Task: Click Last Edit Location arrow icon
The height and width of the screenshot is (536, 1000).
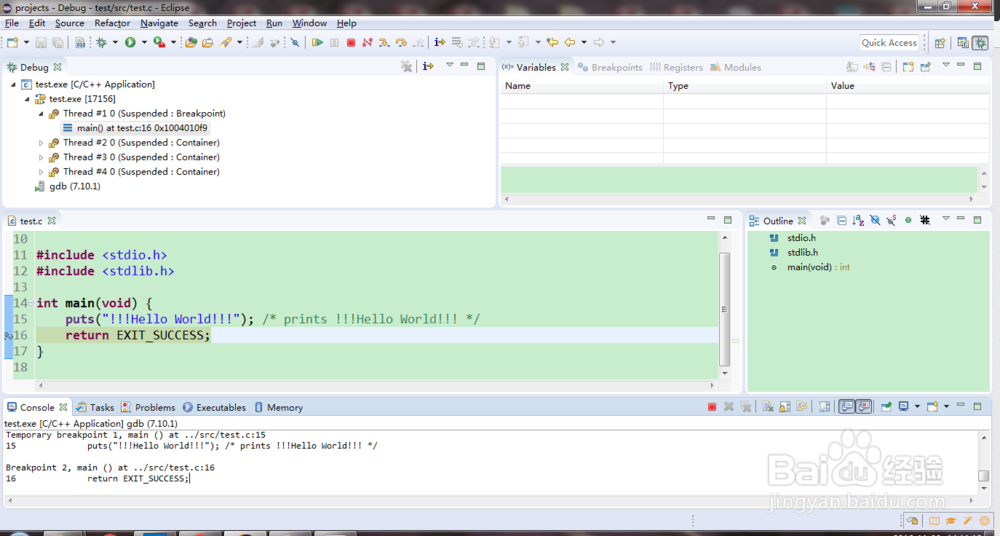Action: pos(552,43)
